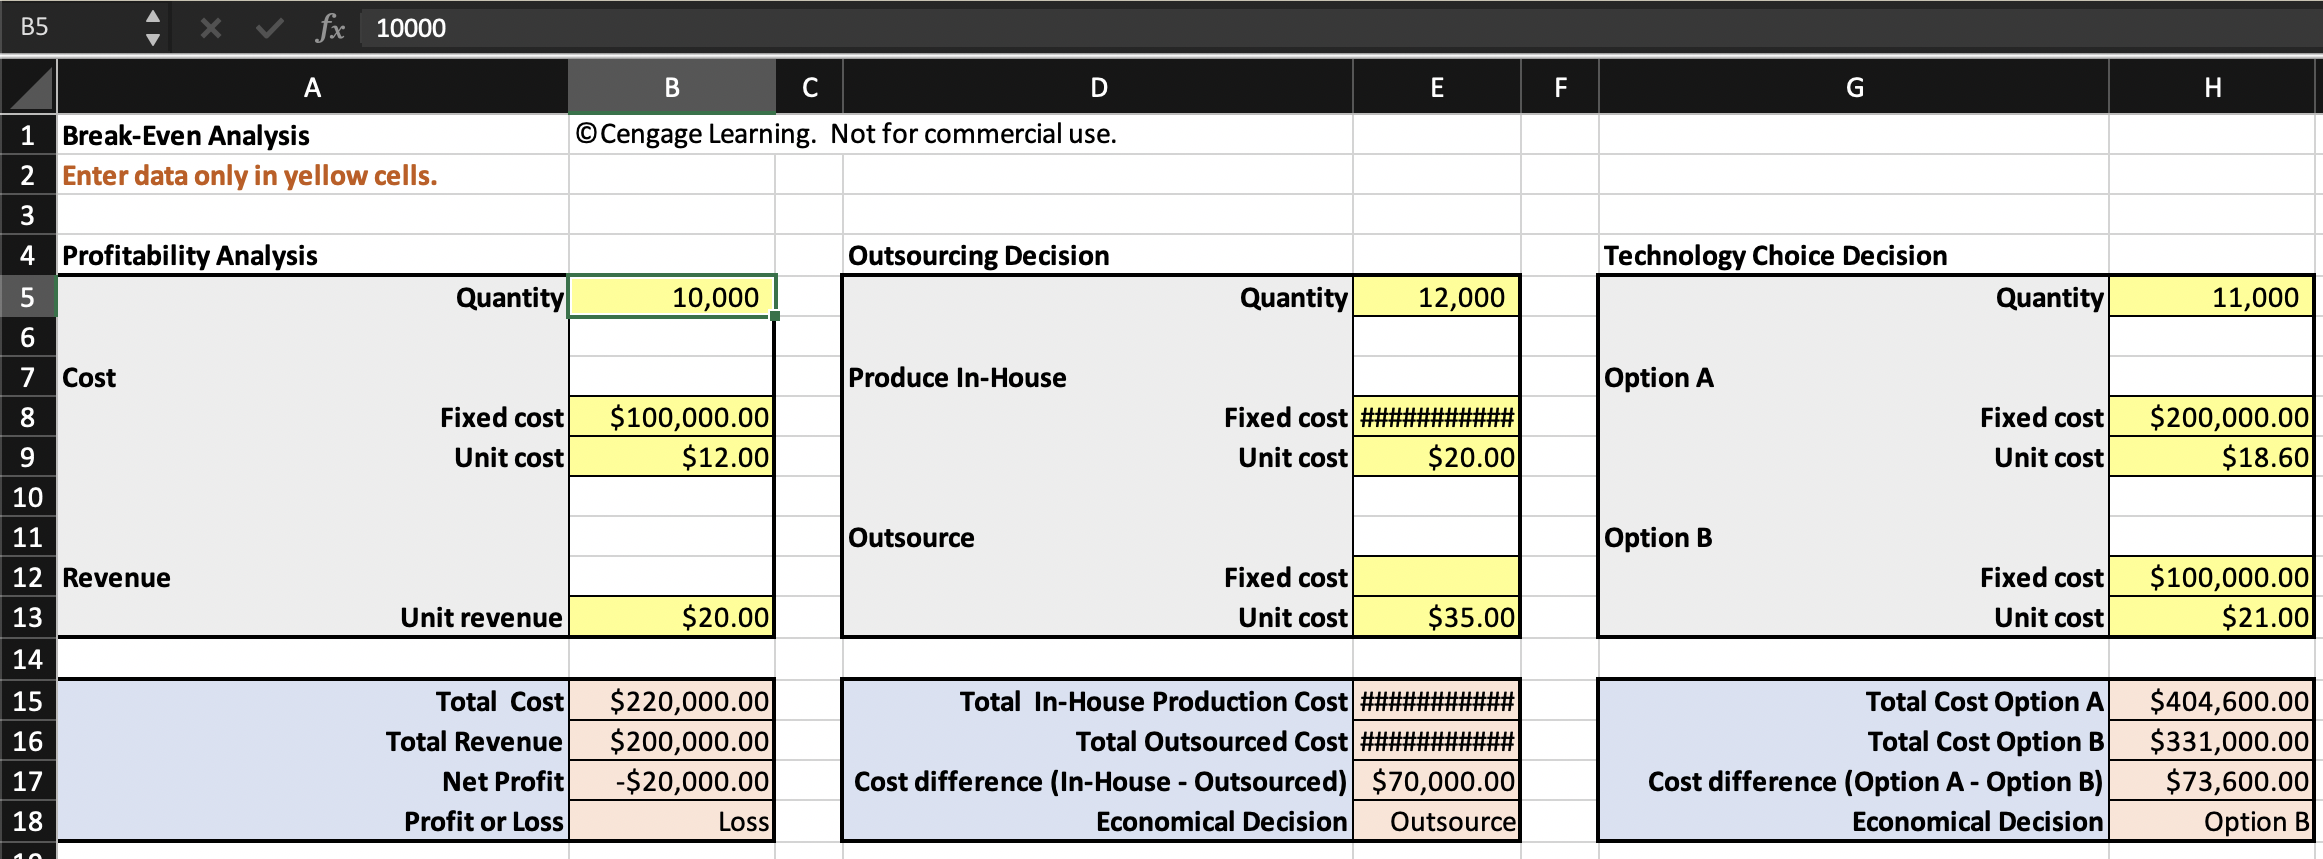Click the 'Revenue' section label
The height and width of the screenshot is (859, 2323).
pyautogui.click(x=116, y=577)
